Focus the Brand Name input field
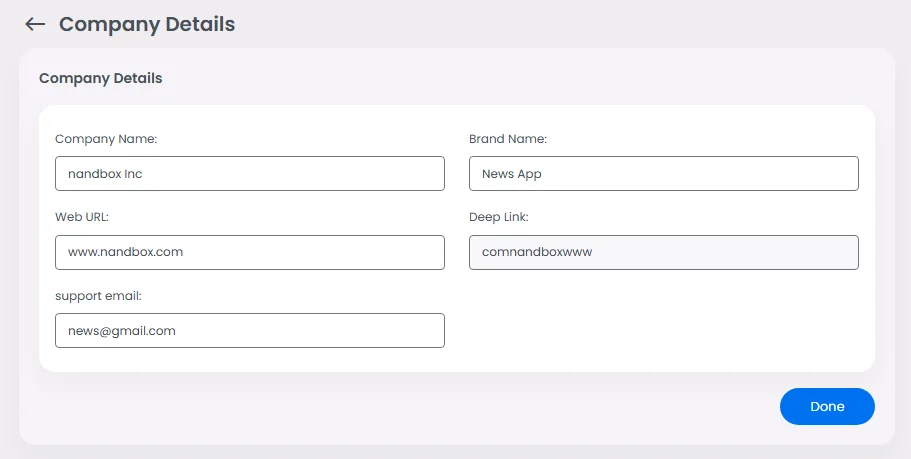Viewport: 911px width, 459px height. (x=664, y=173)
